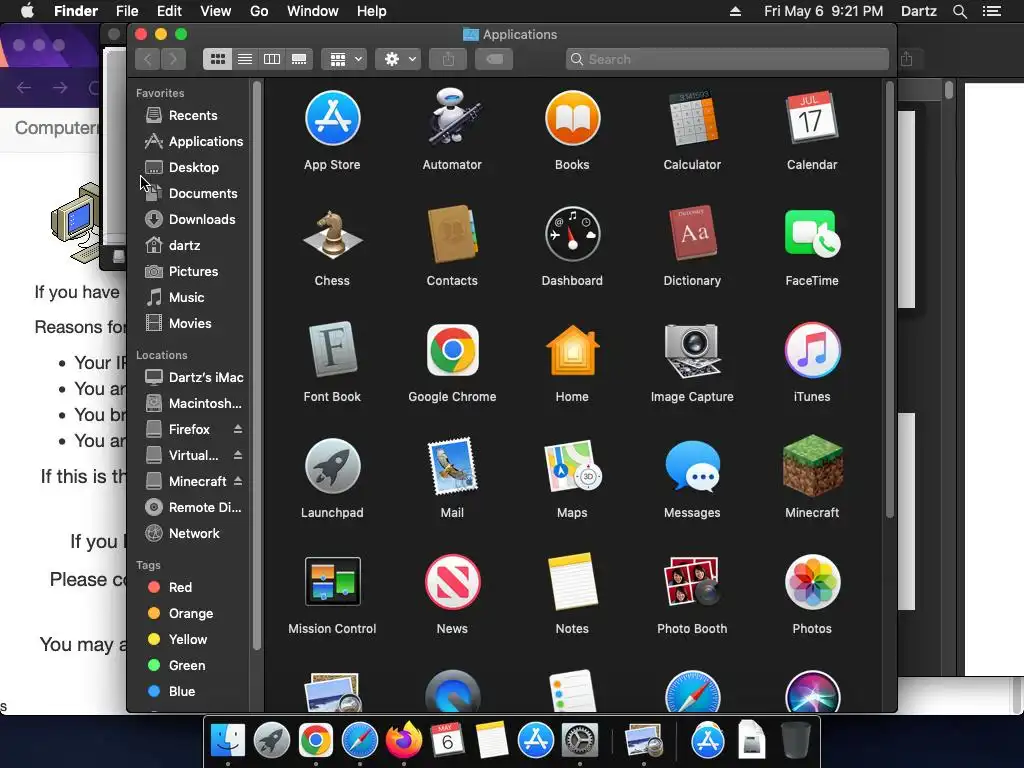Open the App Store application icon
The width and height of the screenshot is (1024, 768).
tap(332, 119)
